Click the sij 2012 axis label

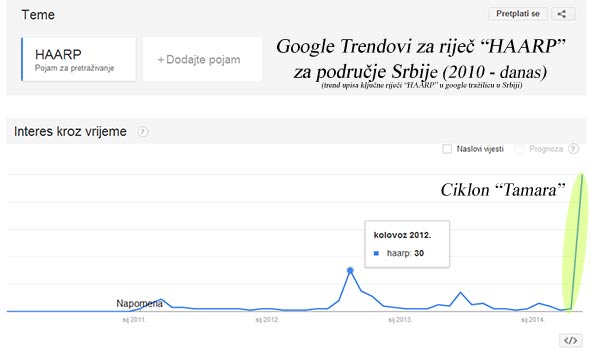(267, 320)
